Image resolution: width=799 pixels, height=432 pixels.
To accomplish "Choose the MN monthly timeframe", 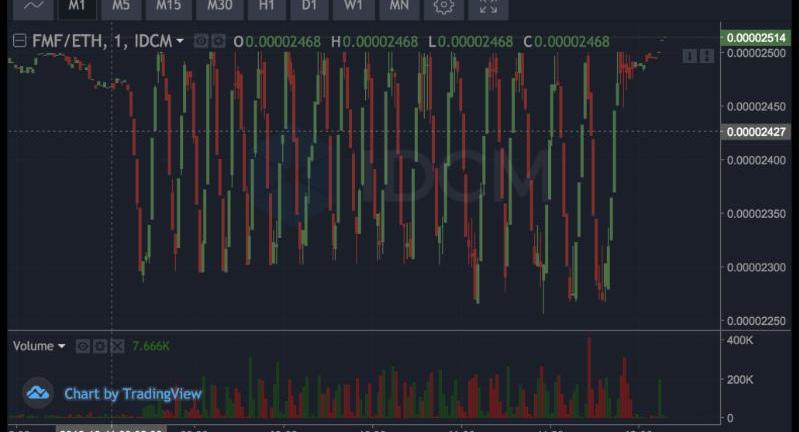I will tap(398, 6).
